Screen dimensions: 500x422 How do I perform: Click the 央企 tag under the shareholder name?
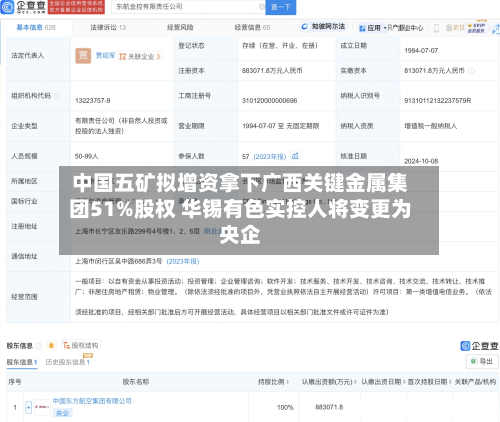point(62,413)
